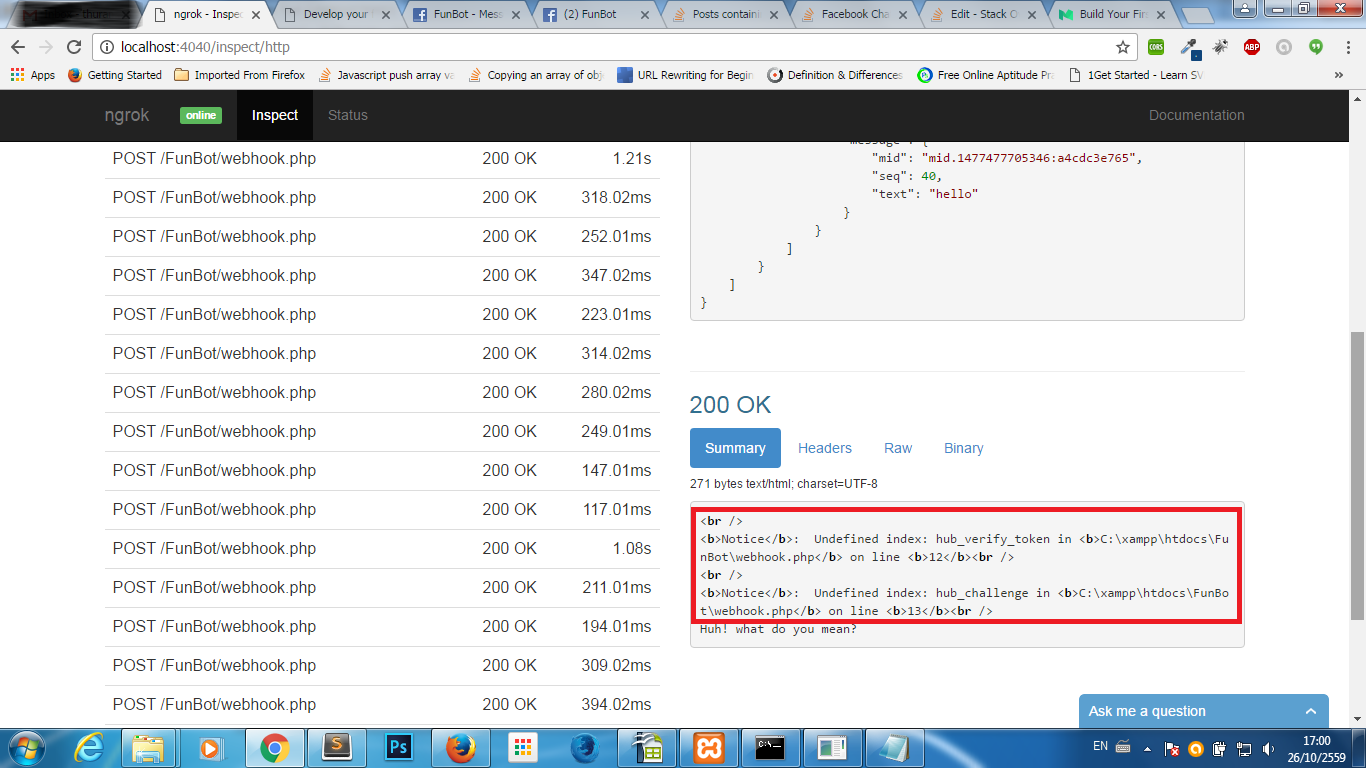Screen dimensions: 1366x768
Task: Open a new browser tab
Action: [1197, 15]
